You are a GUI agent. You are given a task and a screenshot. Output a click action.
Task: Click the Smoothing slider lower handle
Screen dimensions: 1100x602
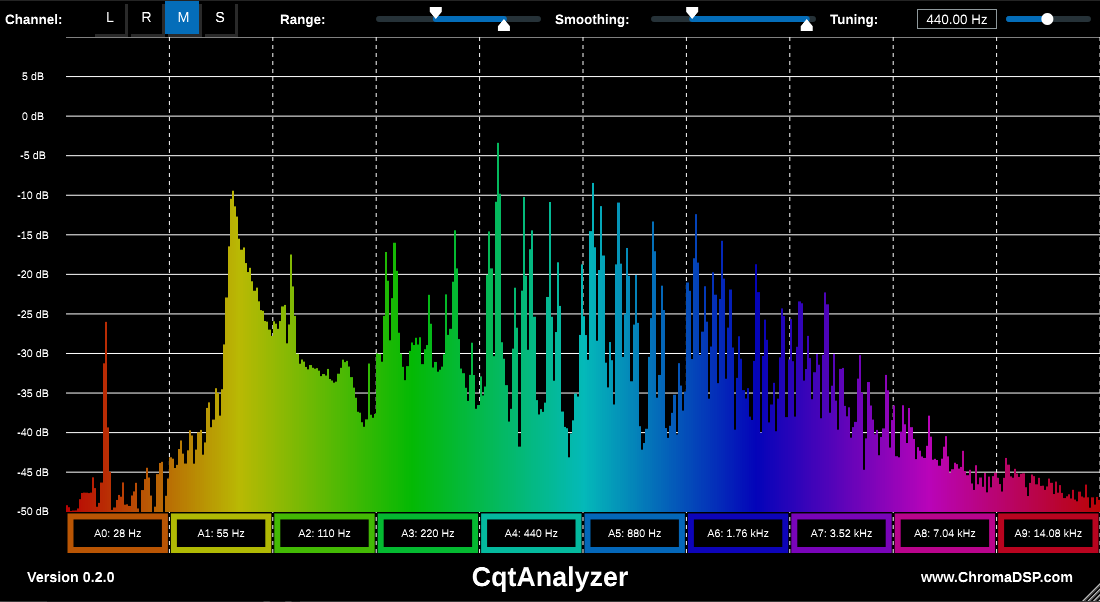click(x=807, y=26)
